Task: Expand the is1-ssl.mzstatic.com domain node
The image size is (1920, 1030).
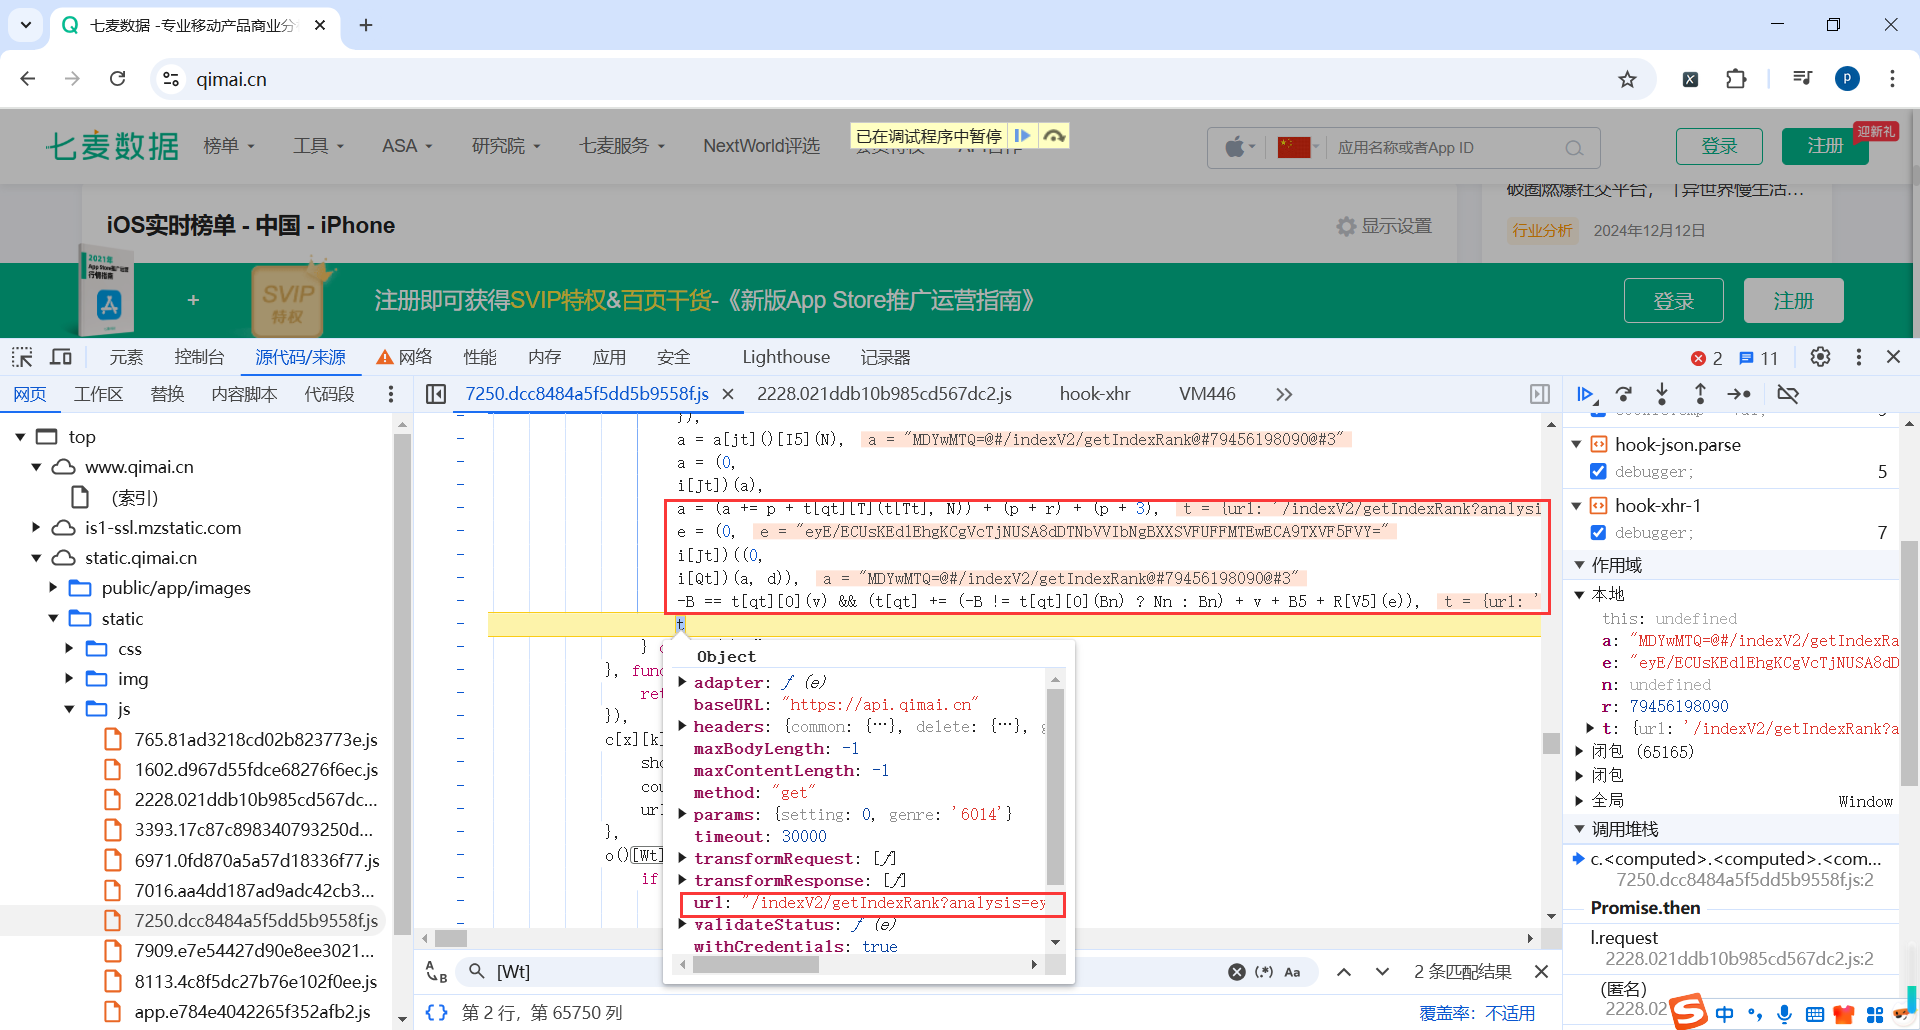Action: [x=36, y=528]
